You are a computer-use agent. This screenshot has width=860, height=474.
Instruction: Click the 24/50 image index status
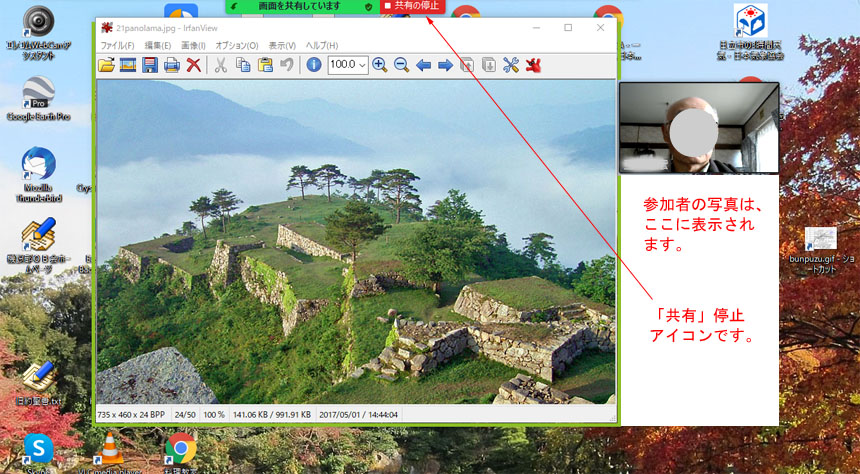click(185, 415)
